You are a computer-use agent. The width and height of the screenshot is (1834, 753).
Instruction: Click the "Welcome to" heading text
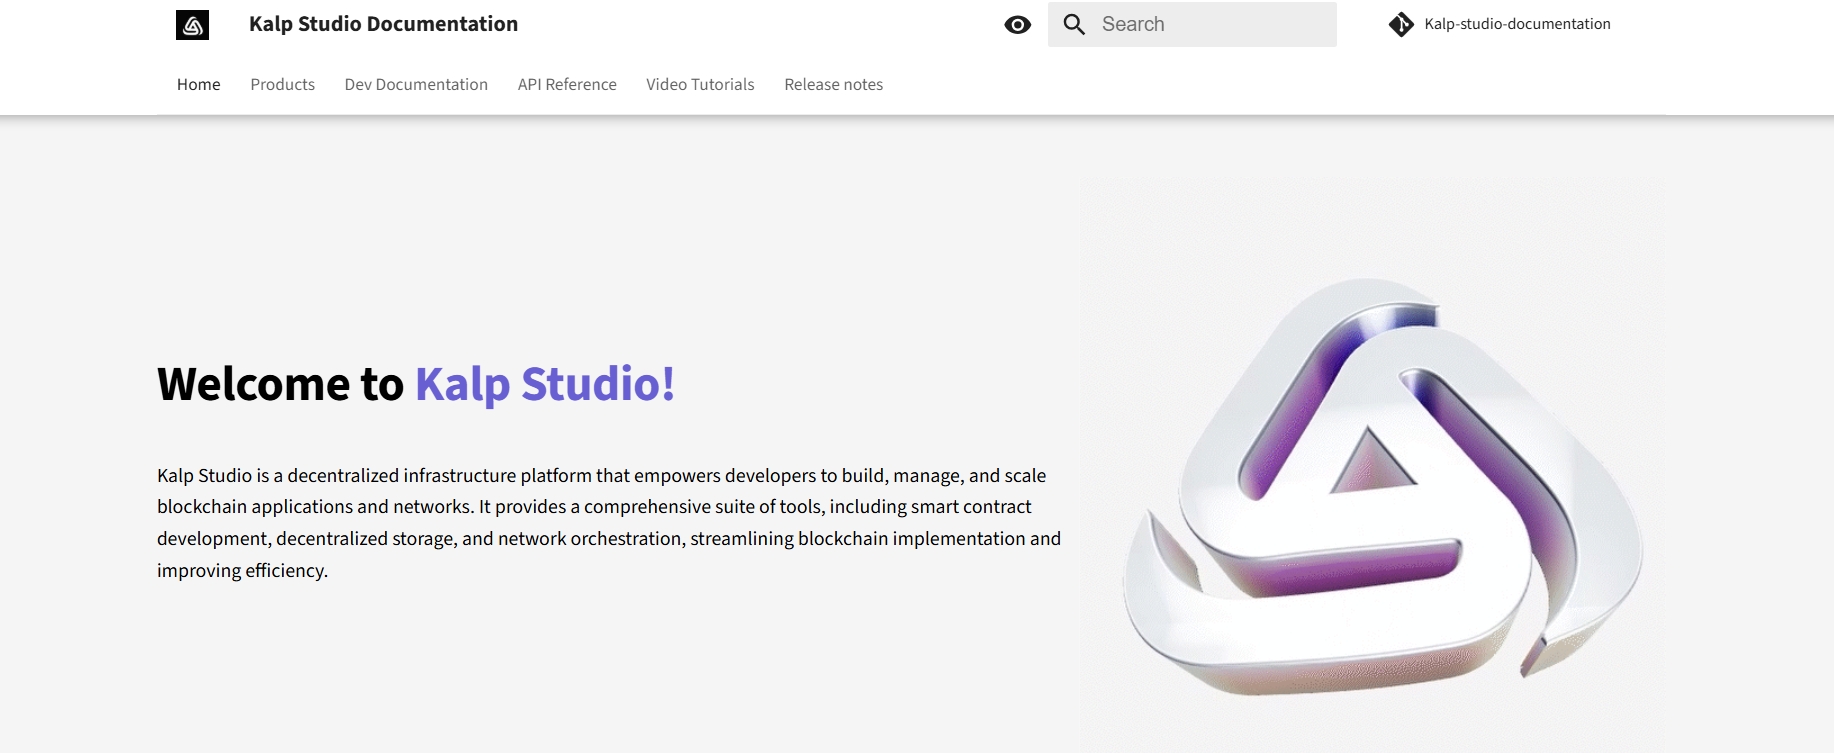point(280,385)
